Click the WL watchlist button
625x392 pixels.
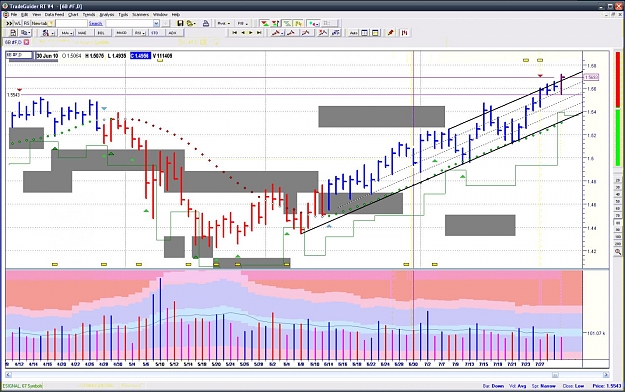(x=18, y=24)
